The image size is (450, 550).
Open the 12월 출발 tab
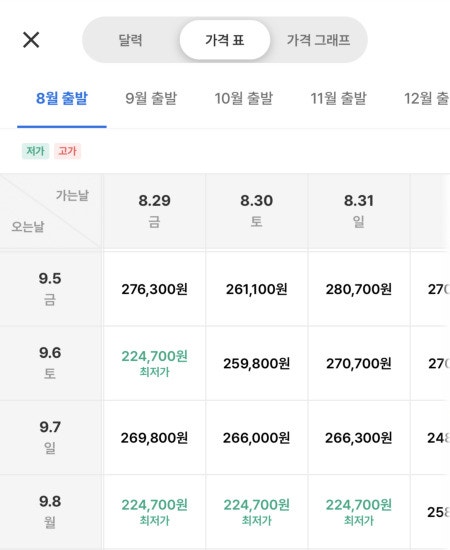coord(427,99)
